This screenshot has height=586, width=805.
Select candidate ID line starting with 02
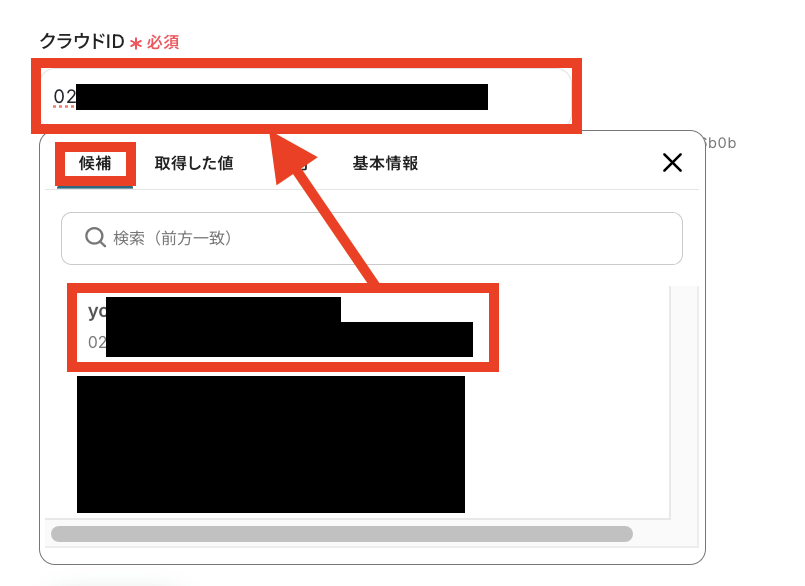280,342
